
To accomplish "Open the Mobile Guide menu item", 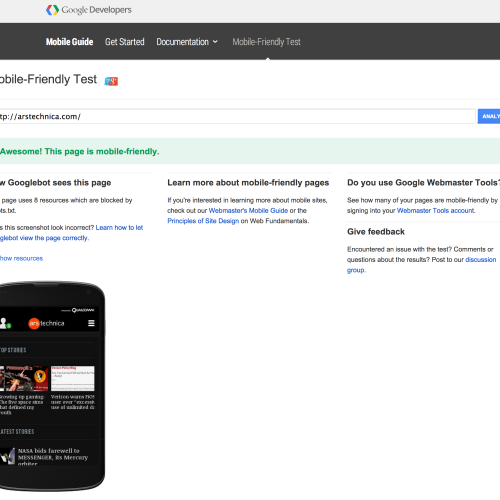I will 69,42.
